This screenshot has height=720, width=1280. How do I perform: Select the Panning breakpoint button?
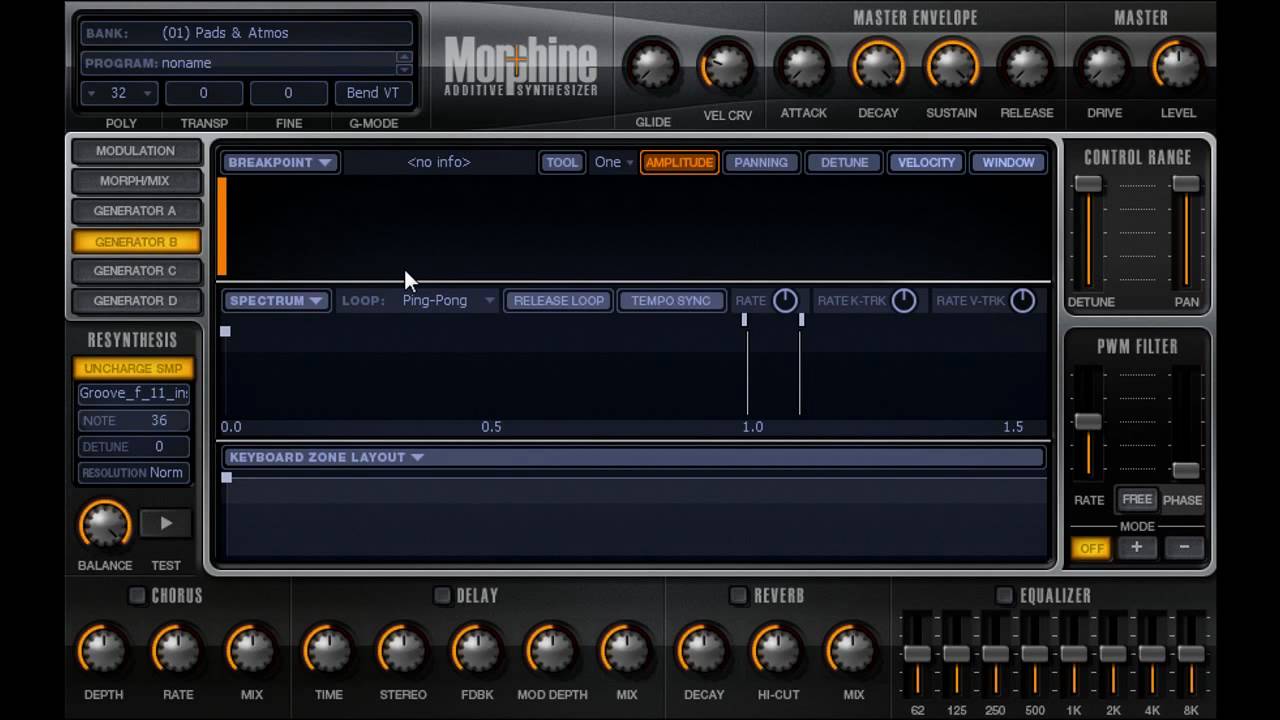[761, 162]
